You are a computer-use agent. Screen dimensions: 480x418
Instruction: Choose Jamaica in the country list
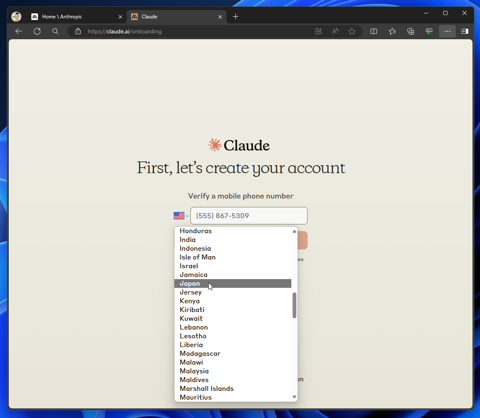pos(233,275)
